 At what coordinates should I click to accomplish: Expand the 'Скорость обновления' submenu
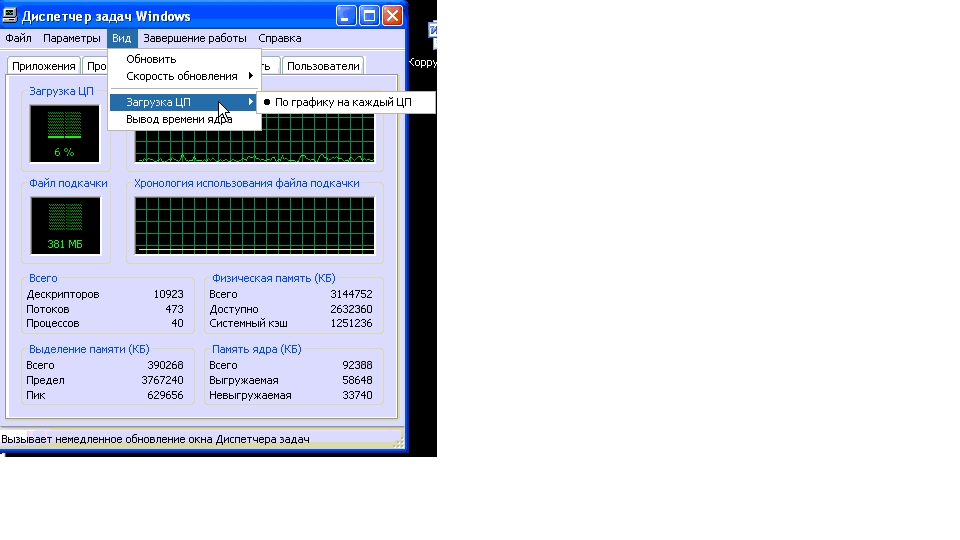(x=184, y=76)
